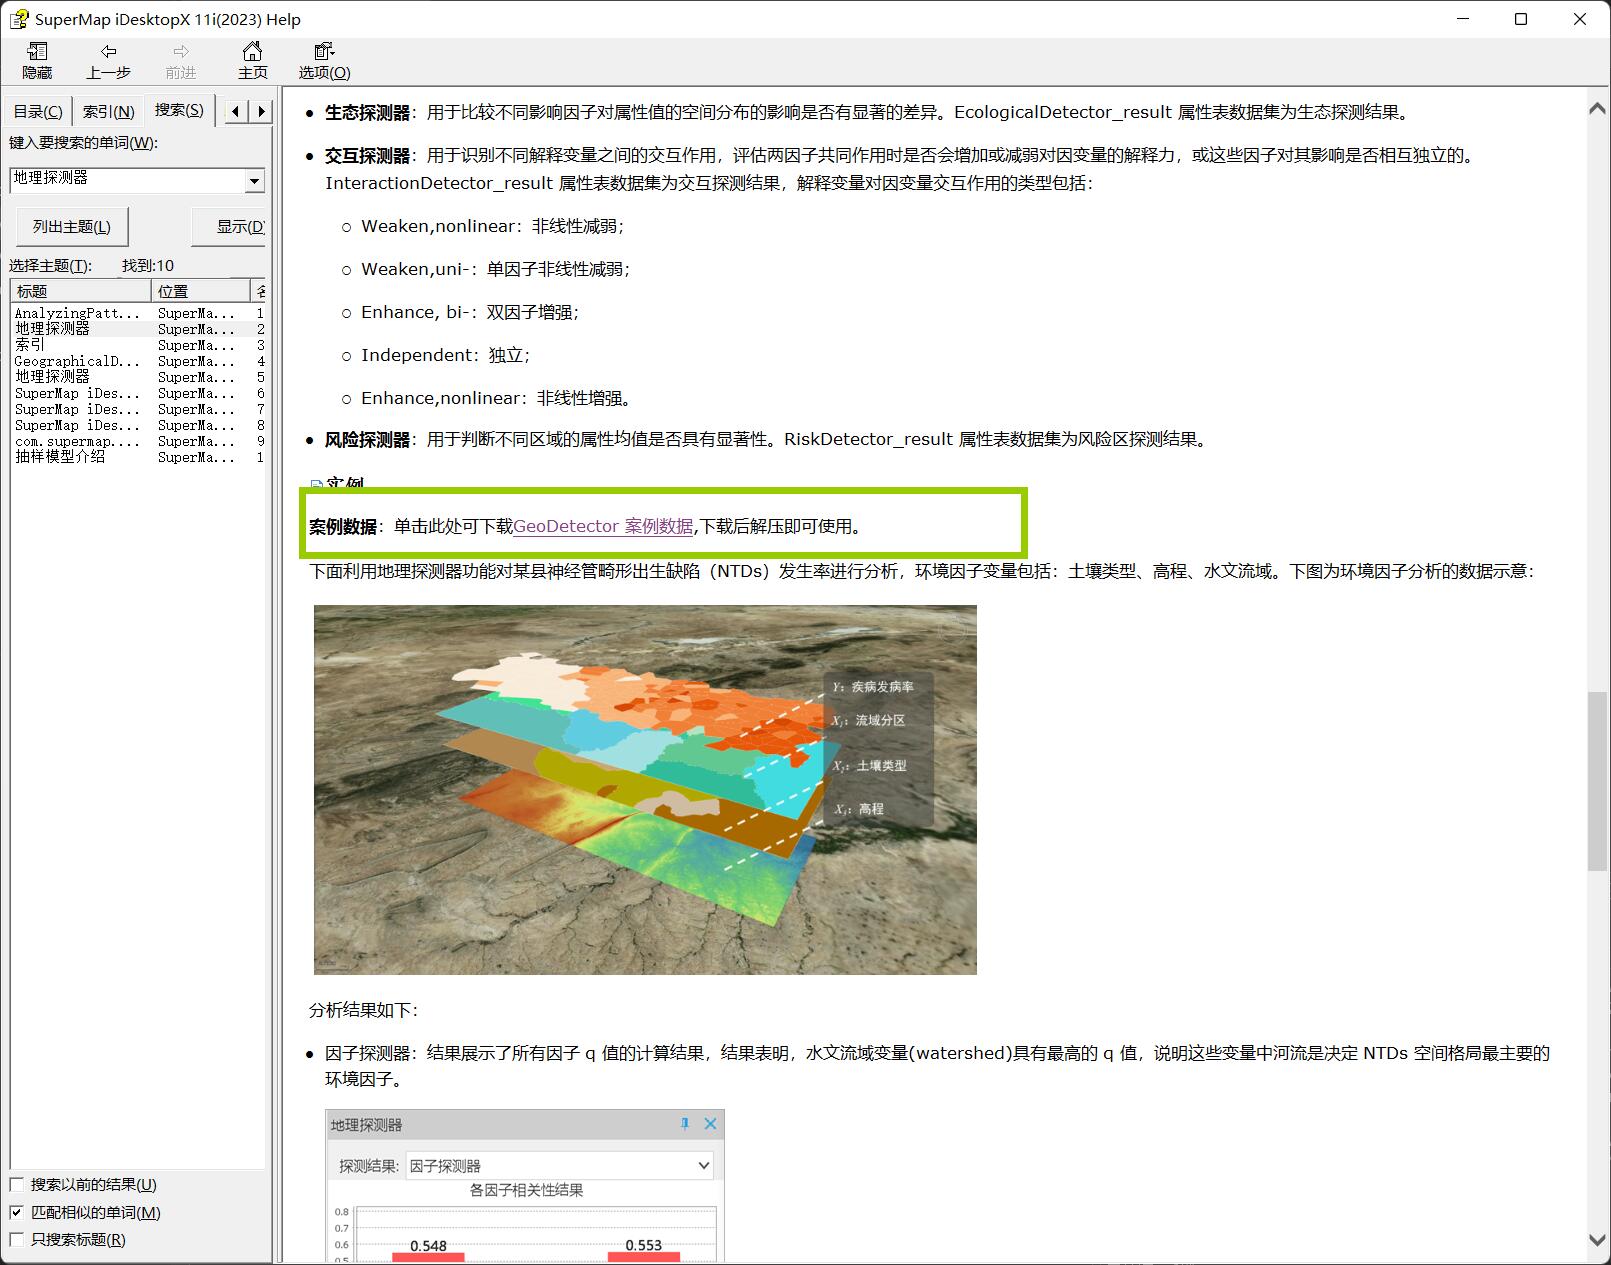The width and height of the screenshot is (1611, 1265).
Task: Select the SuperMap iDes... topic in row 7
Action: [x=139, y=409]
